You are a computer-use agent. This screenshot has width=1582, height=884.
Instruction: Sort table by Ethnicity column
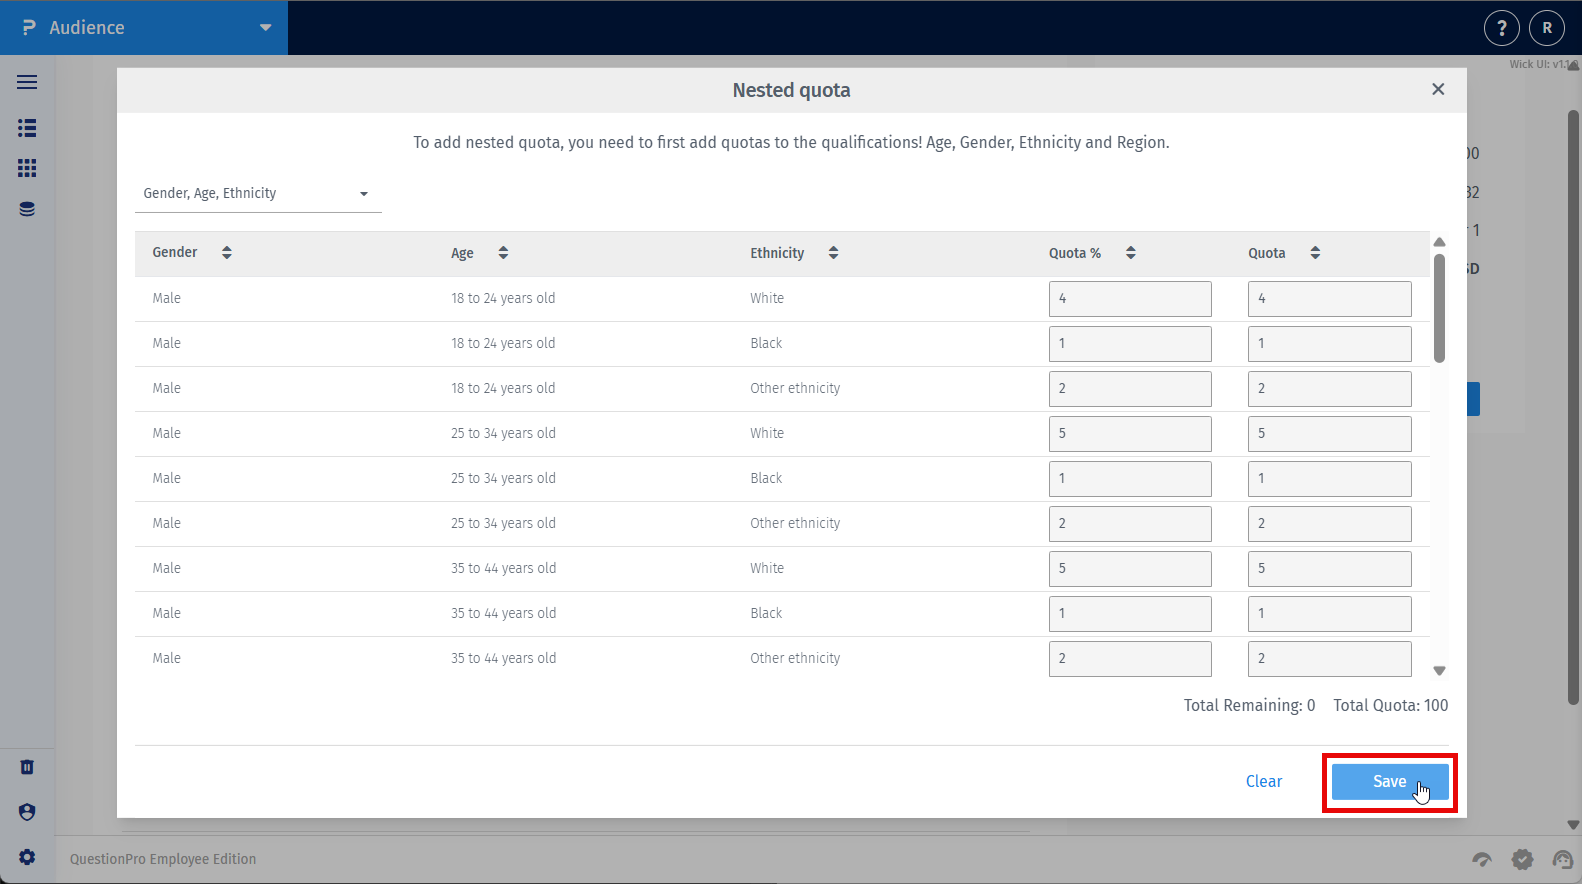click(x=833, y=253)
